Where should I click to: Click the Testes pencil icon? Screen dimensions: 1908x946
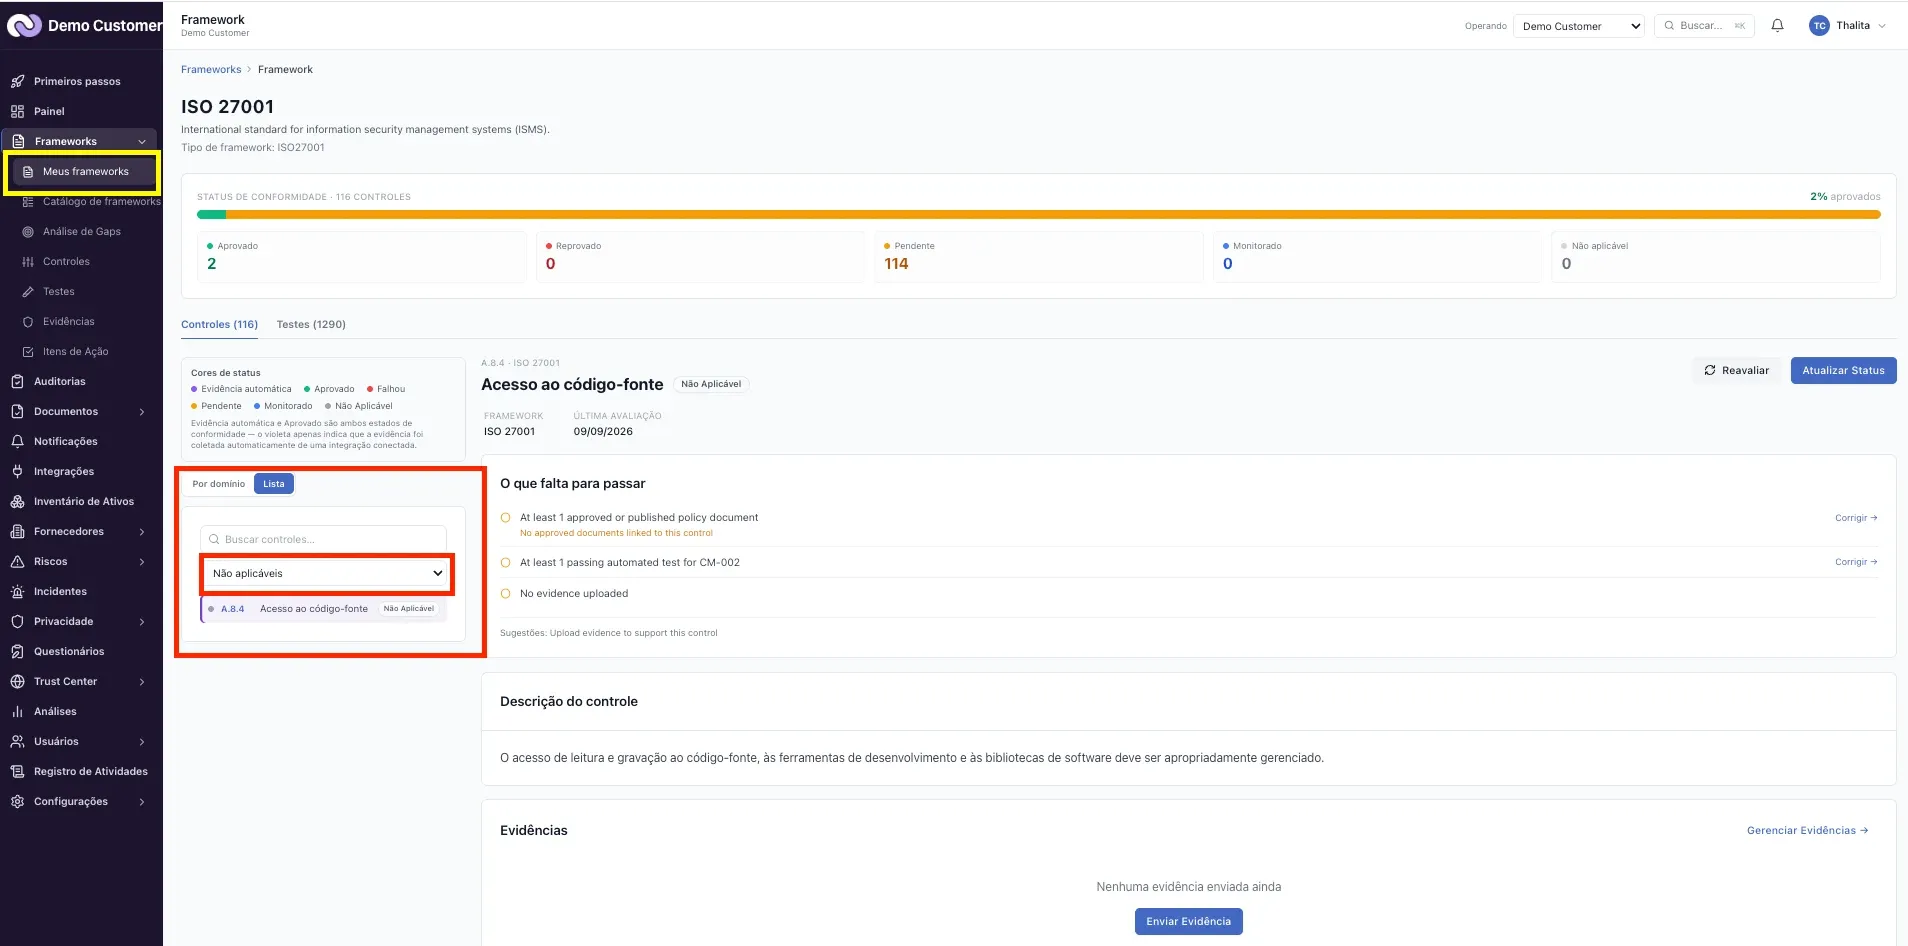click(x=28, y=291)
